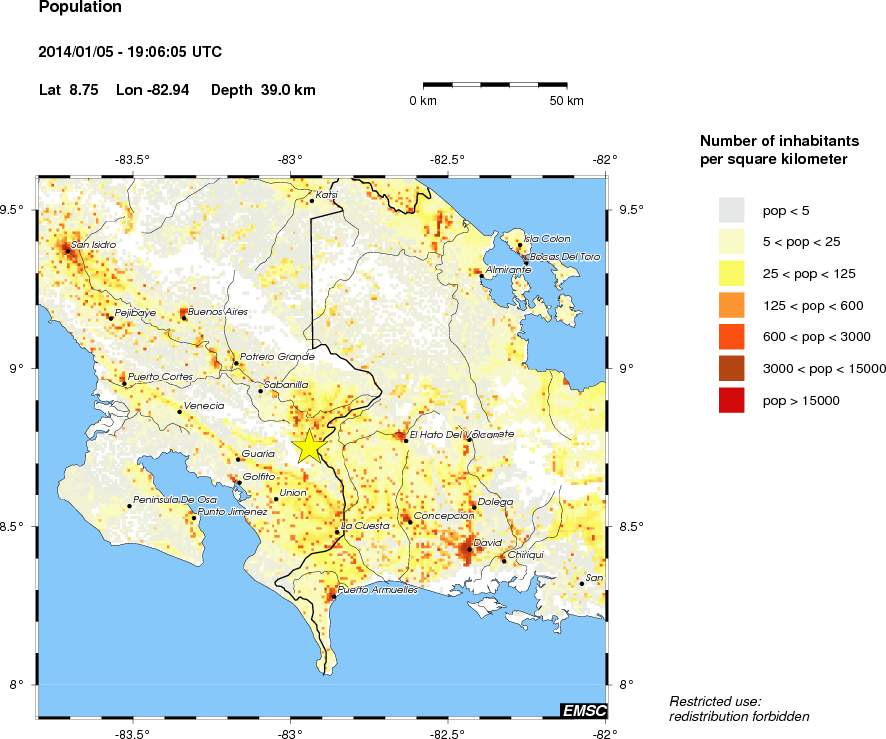Click the Concepcion city marker

click(x=409, y=521)
